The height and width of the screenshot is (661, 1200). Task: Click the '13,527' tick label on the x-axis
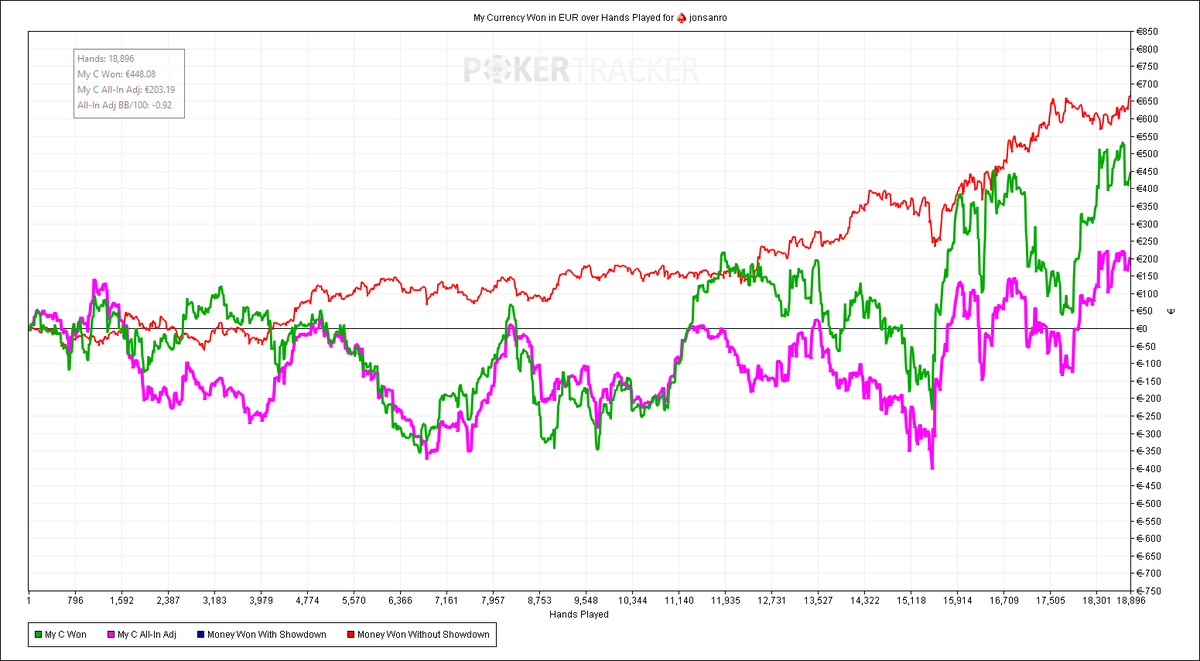[x=818, y=601]
